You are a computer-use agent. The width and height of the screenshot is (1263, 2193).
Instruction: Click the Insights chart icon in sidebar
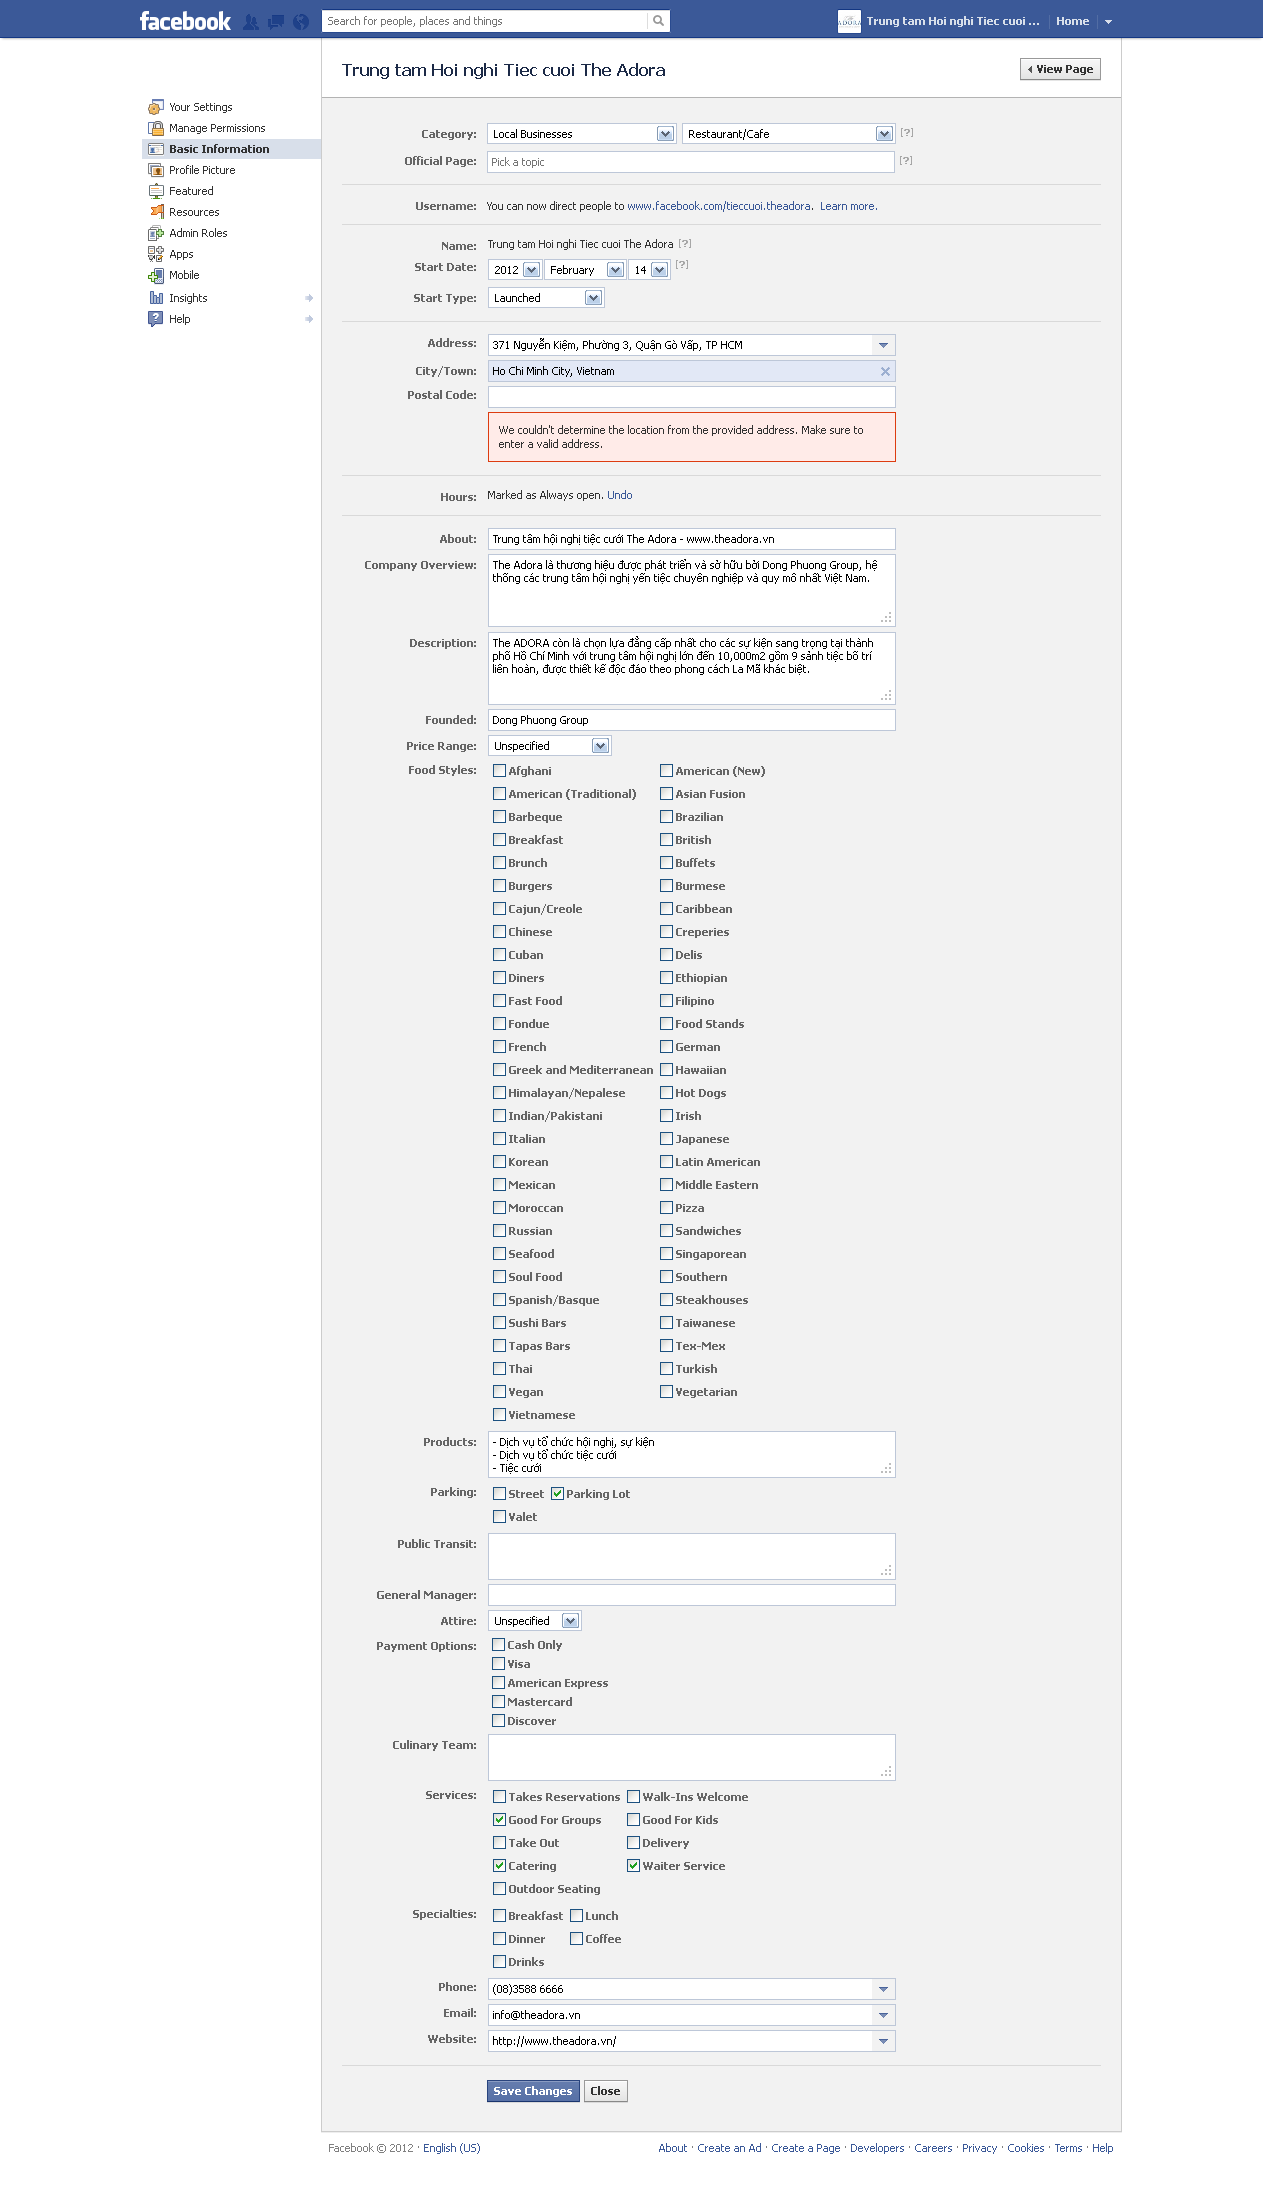click(x=156, y=298)
